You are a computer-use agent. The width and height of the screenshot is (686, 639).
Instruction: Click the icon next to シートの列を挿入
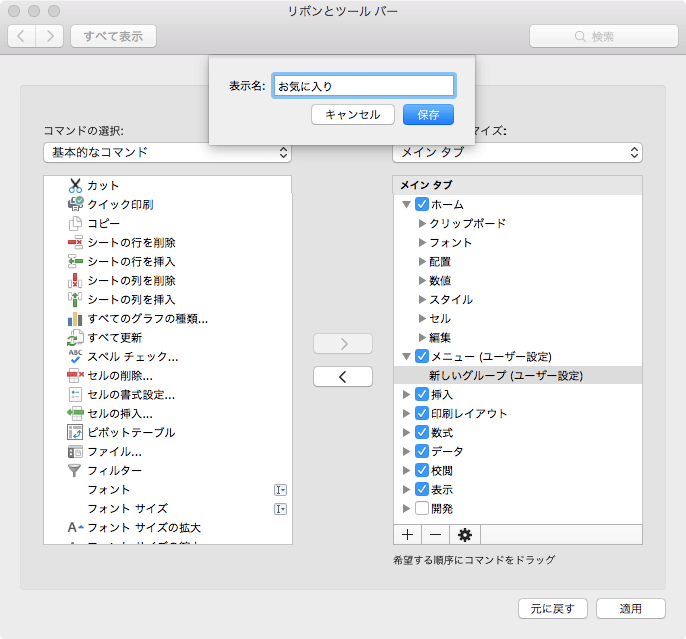tap(75, 300)
